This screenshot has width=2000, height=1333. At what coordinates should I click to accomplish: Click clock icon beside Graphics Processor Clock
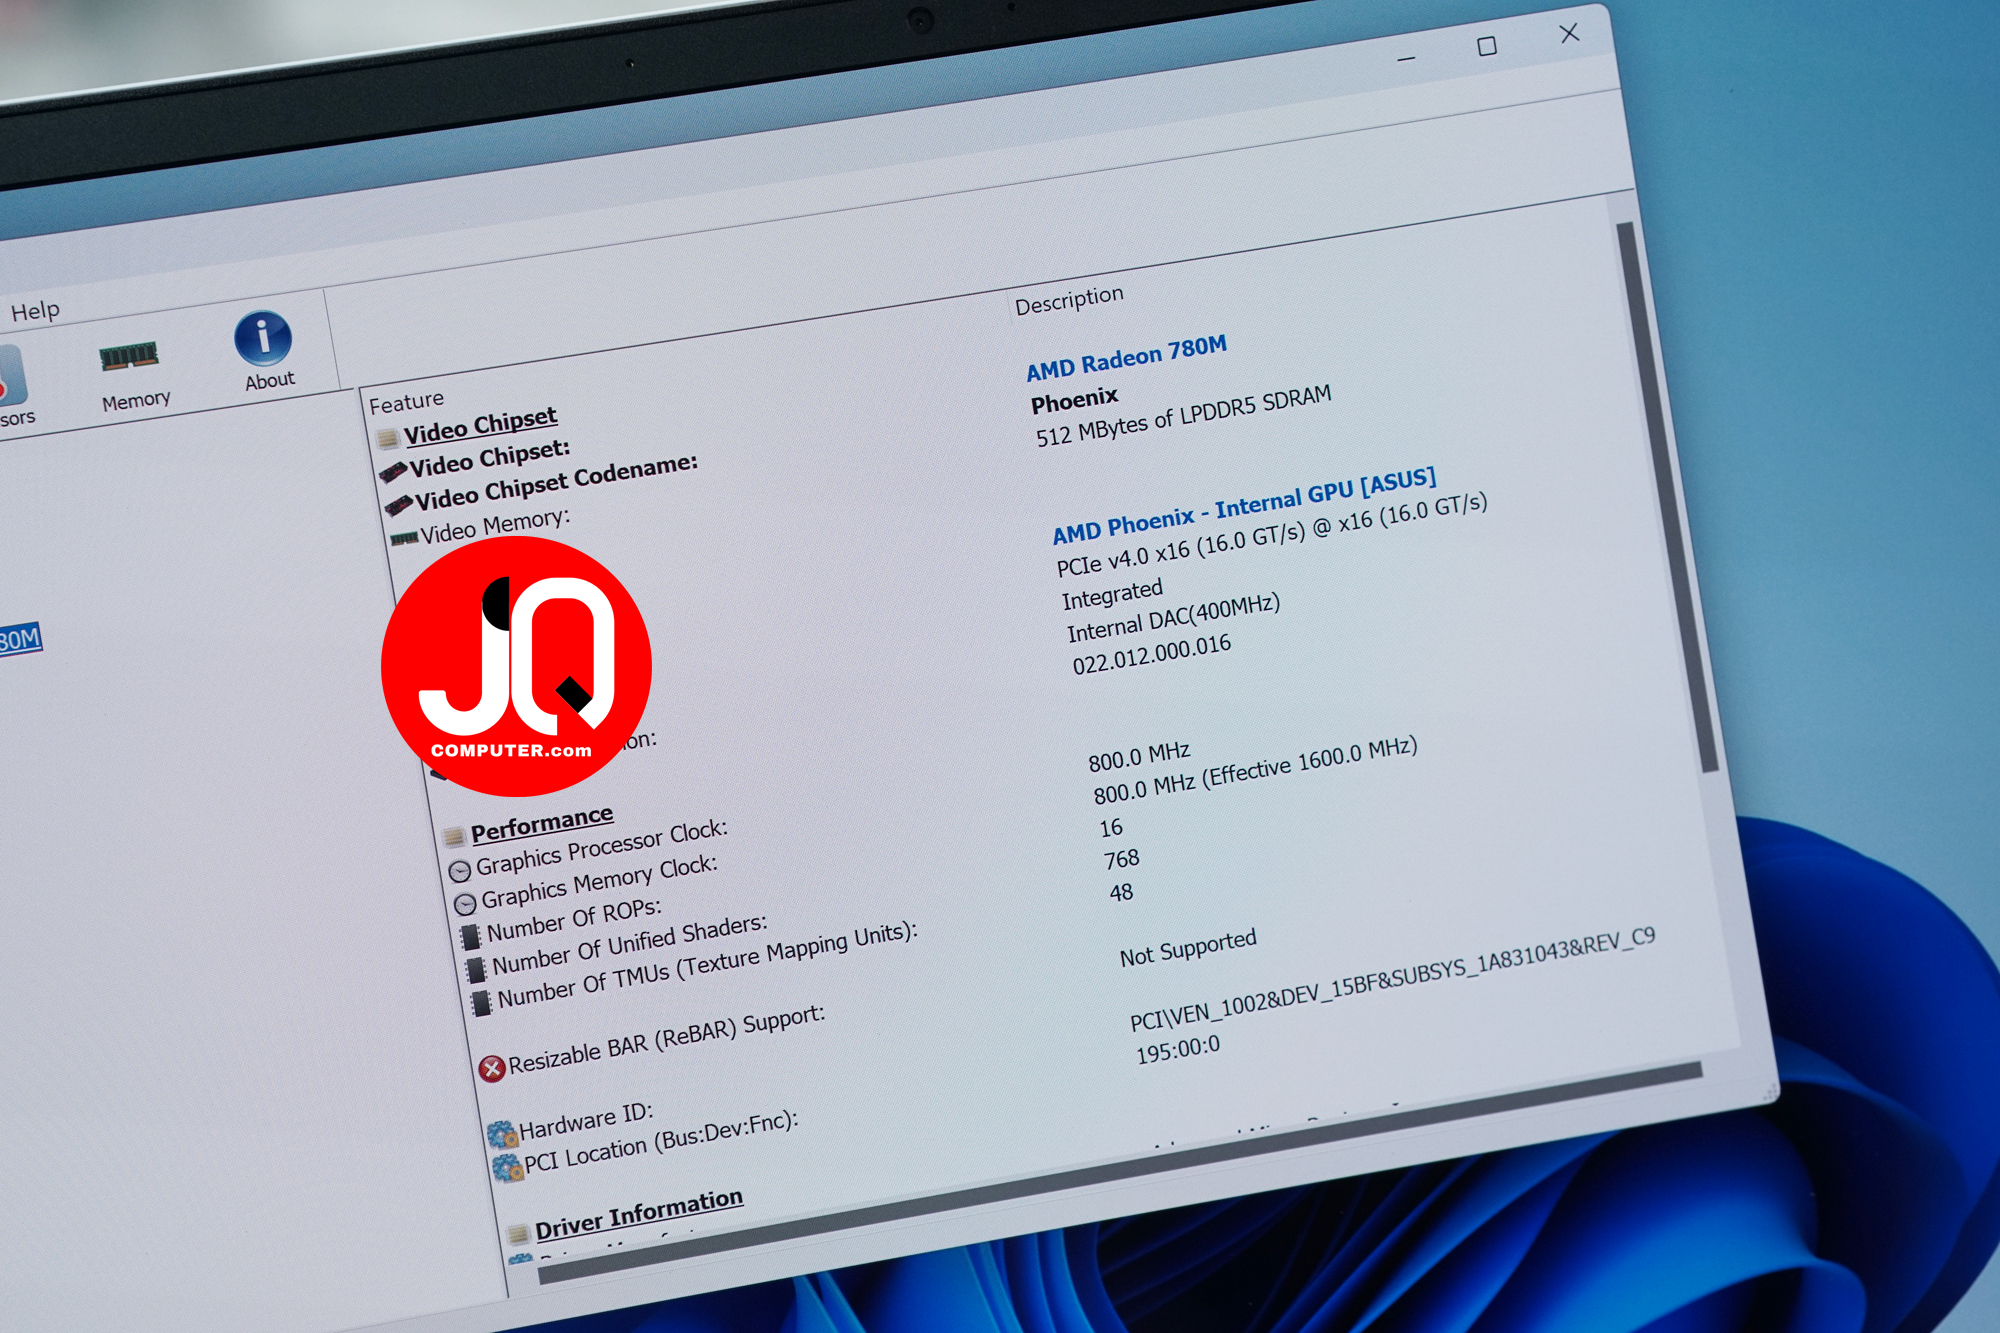click(459, 870)
